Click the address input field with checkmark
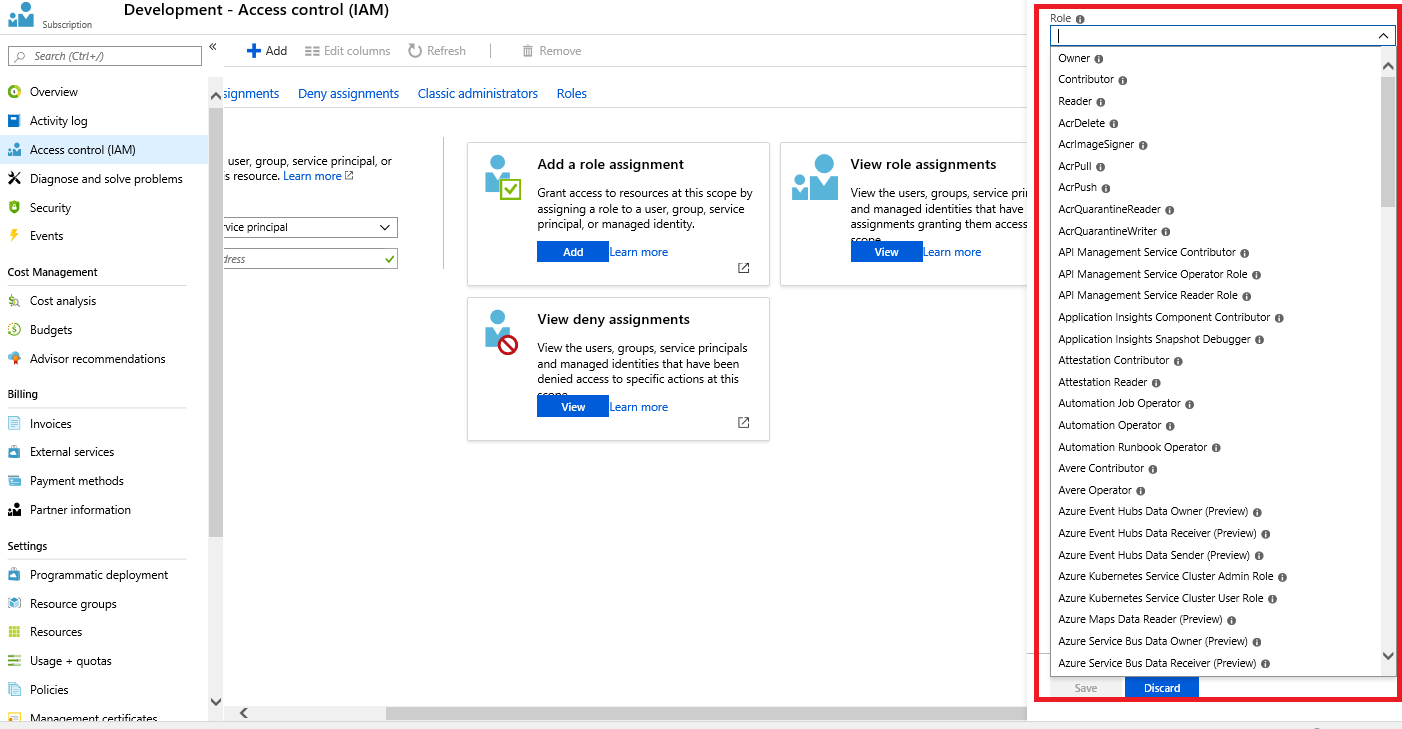Viewport: 1402px width, 729px height. click(310, 259)
